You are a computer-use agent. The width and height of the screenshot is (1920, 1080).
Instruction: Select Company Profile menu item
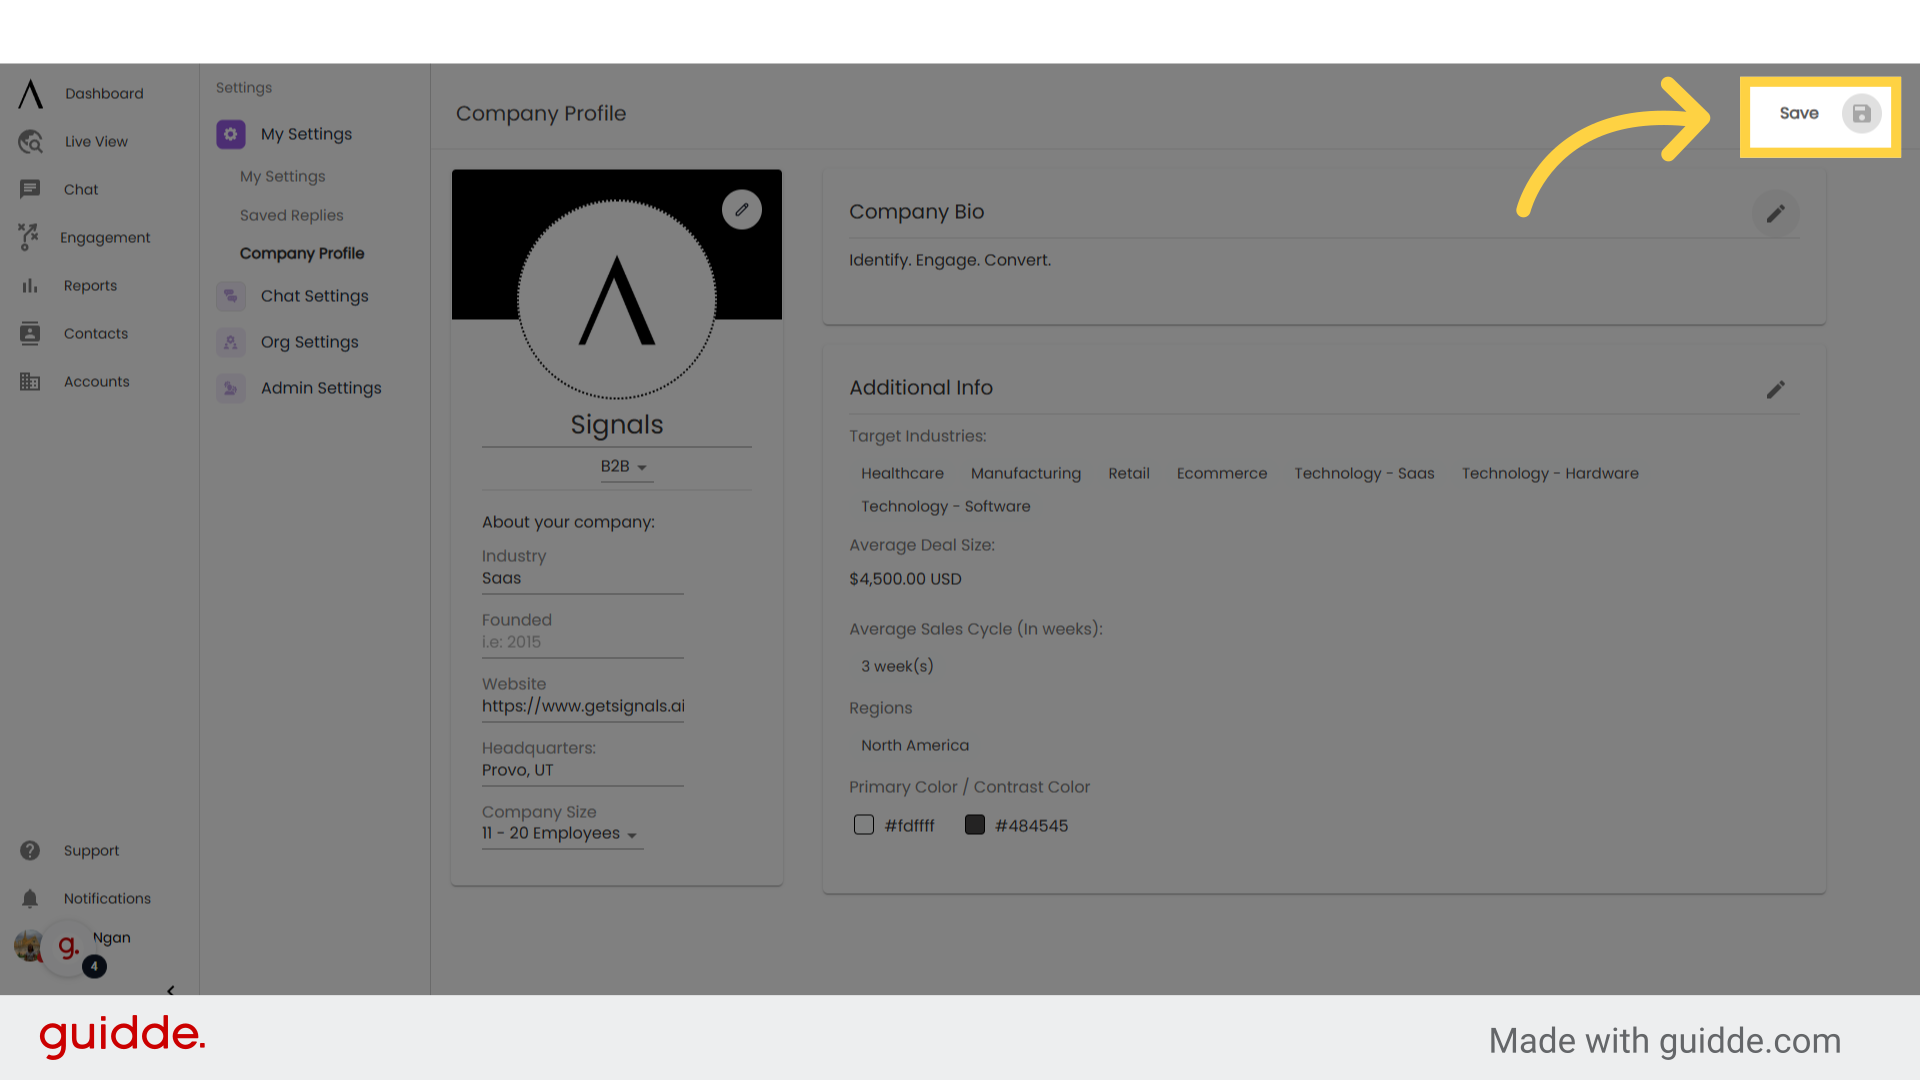tap(302, 253)
